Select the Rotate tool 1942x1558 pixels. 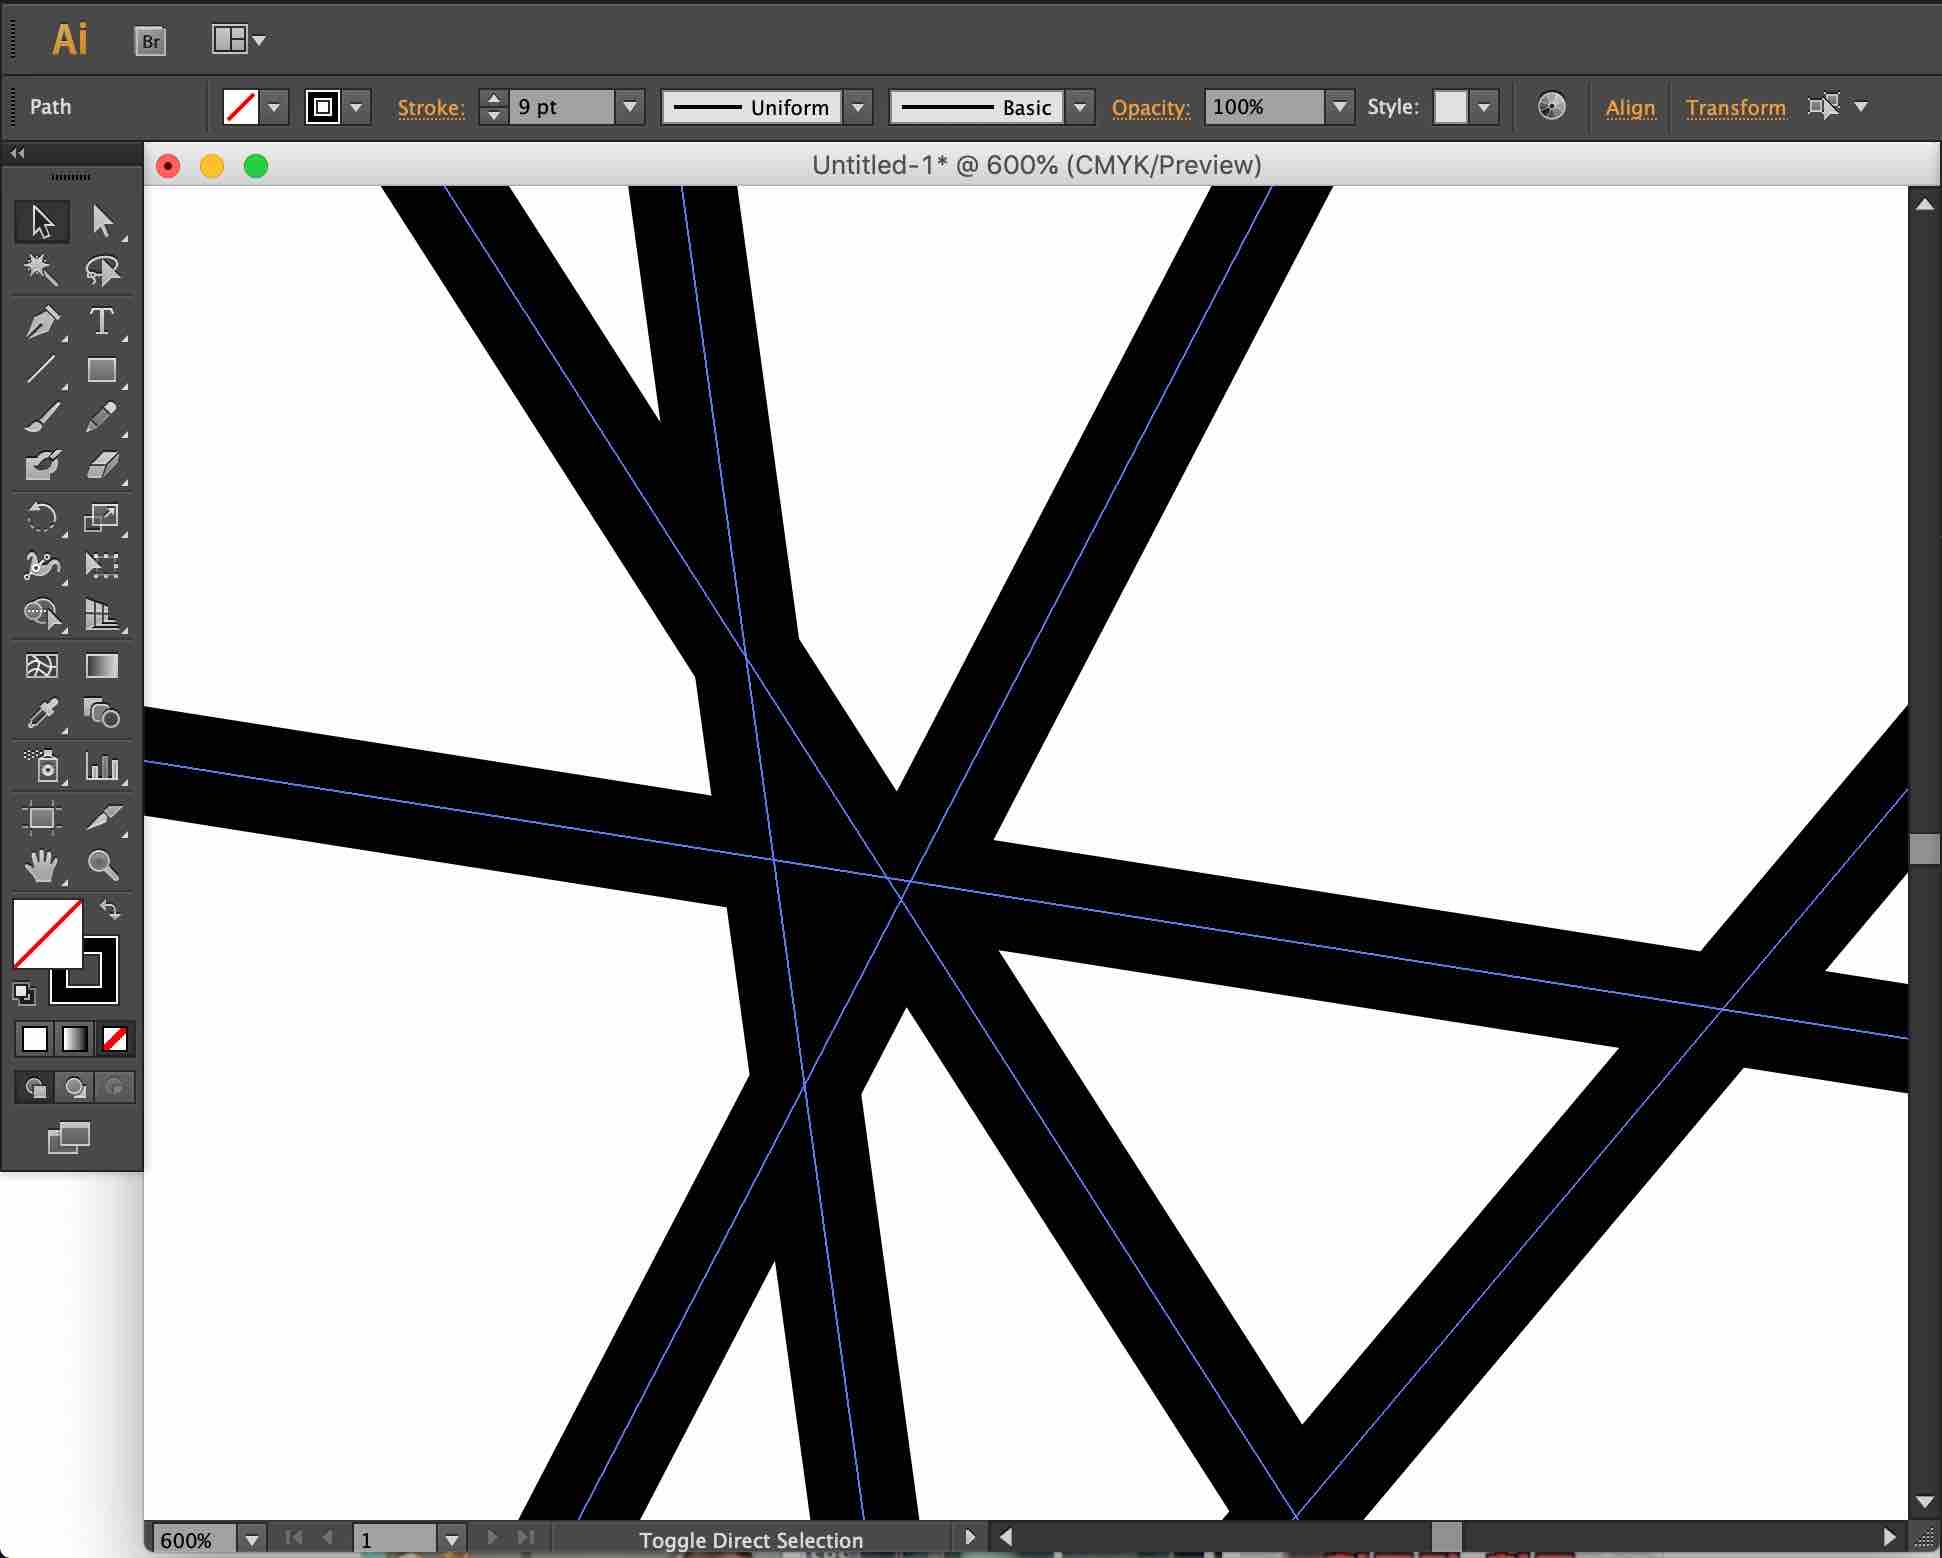[x=42, y=517]
